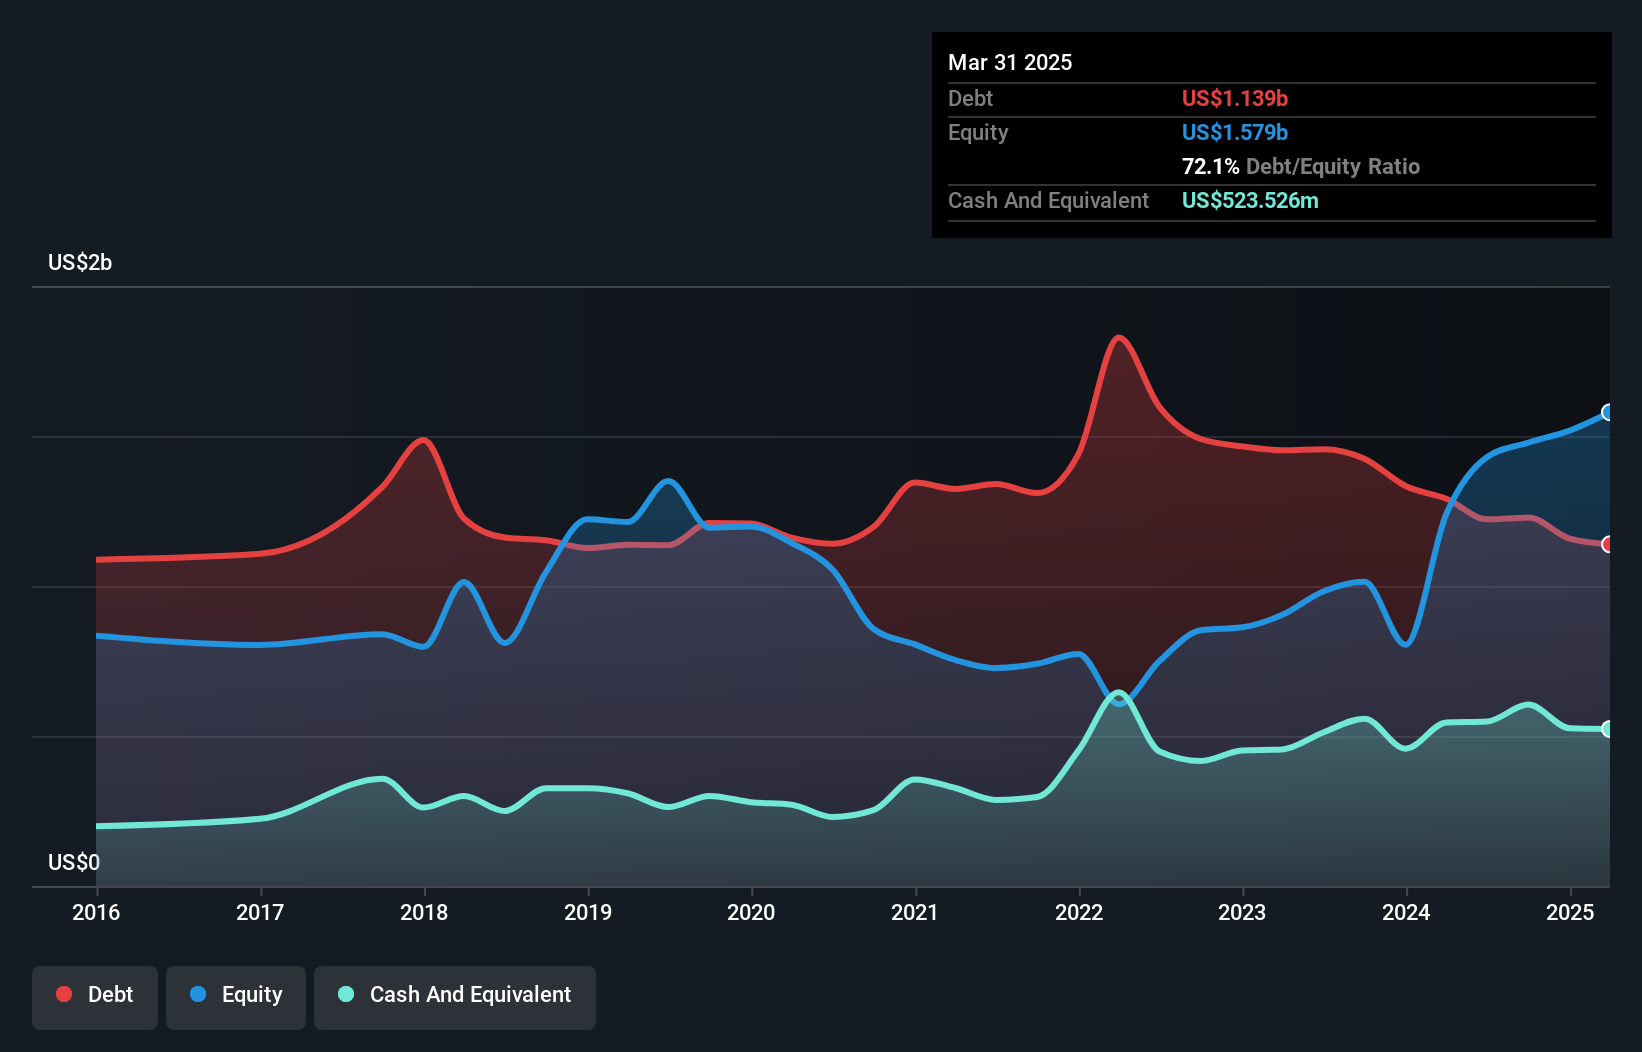Click the 2023 x-axis label
The width and height of the screenshot is (1642, 1052).
click(1242, 912)
